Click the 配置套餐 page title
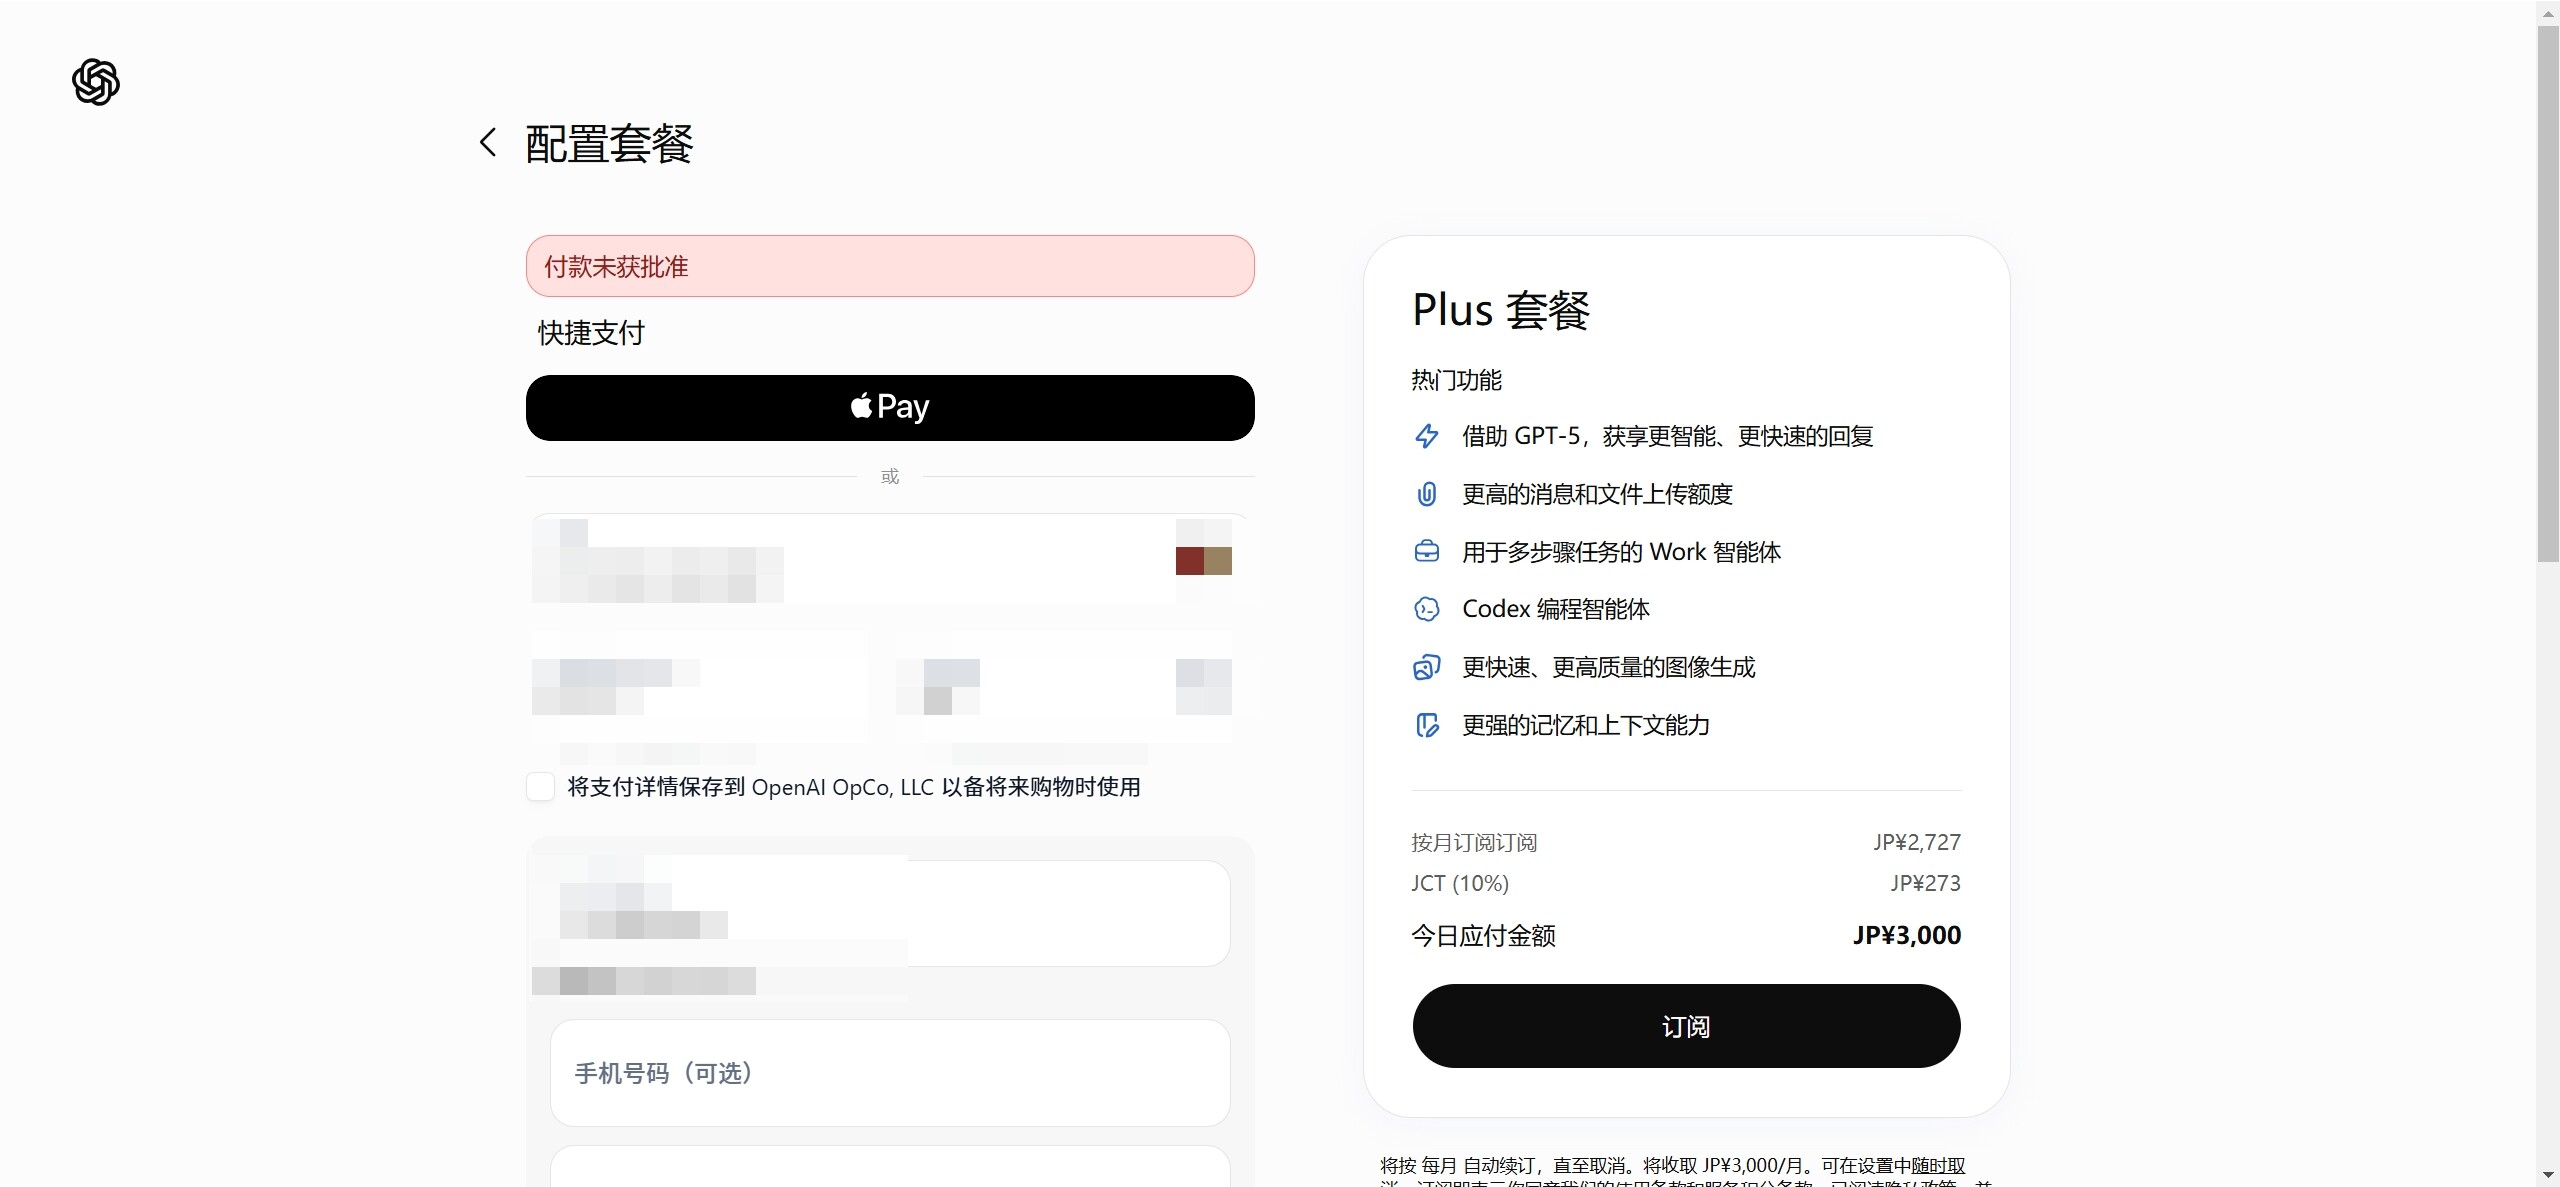Screen dimensions: 2560x1187 609,144
